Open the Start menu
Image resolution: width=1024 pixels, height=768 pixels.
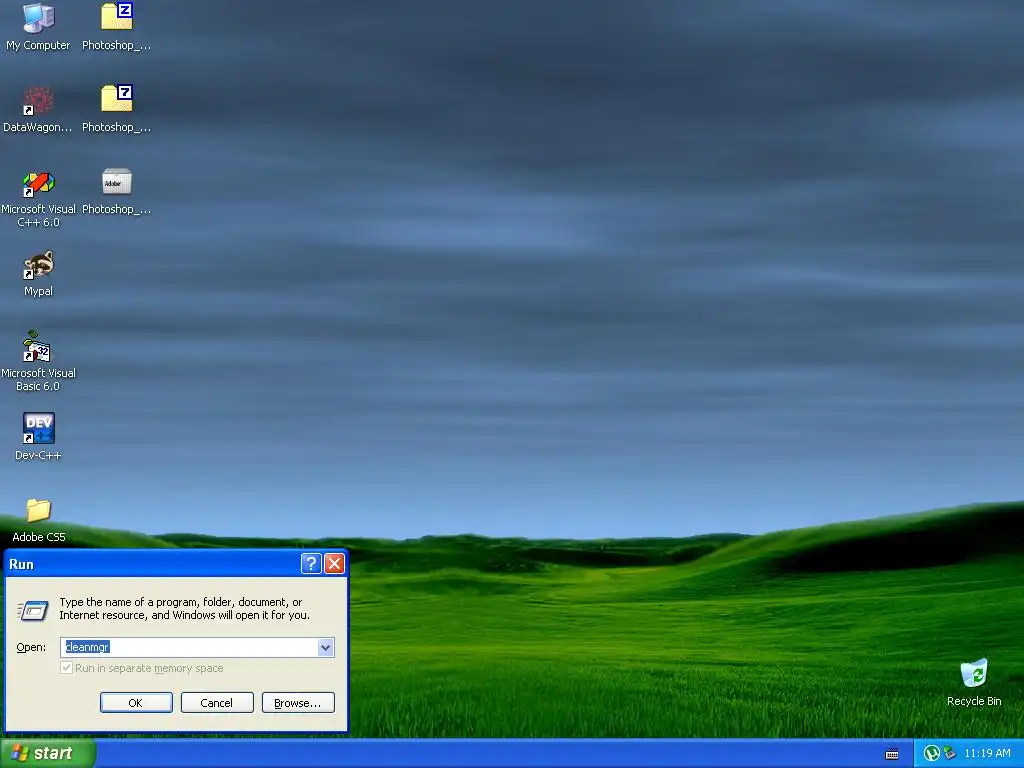coord(47,753)
